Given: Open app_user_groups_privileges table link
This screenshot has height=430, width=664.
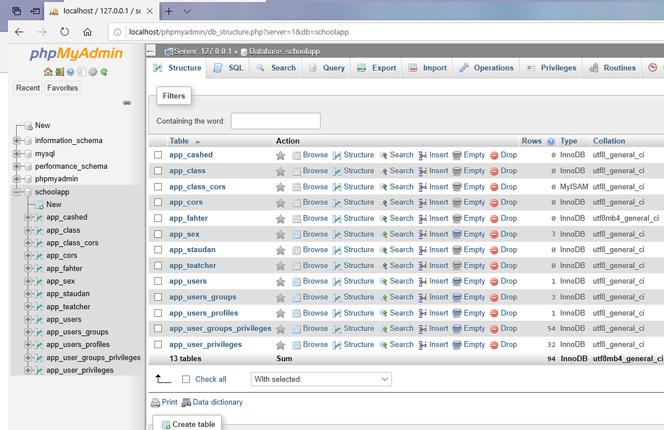Looking at the screenshot, I should [x=220, y=328].
